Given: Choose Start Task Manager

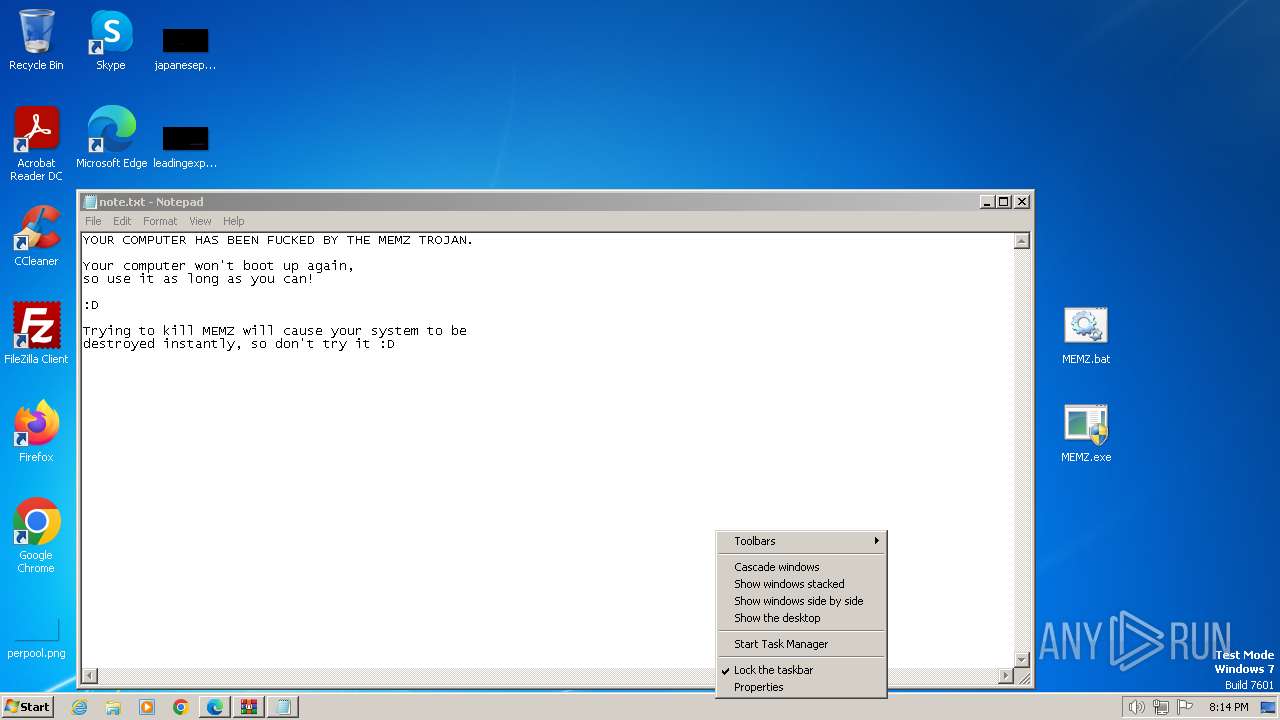Looking at the screenshot, I should 801,644.
